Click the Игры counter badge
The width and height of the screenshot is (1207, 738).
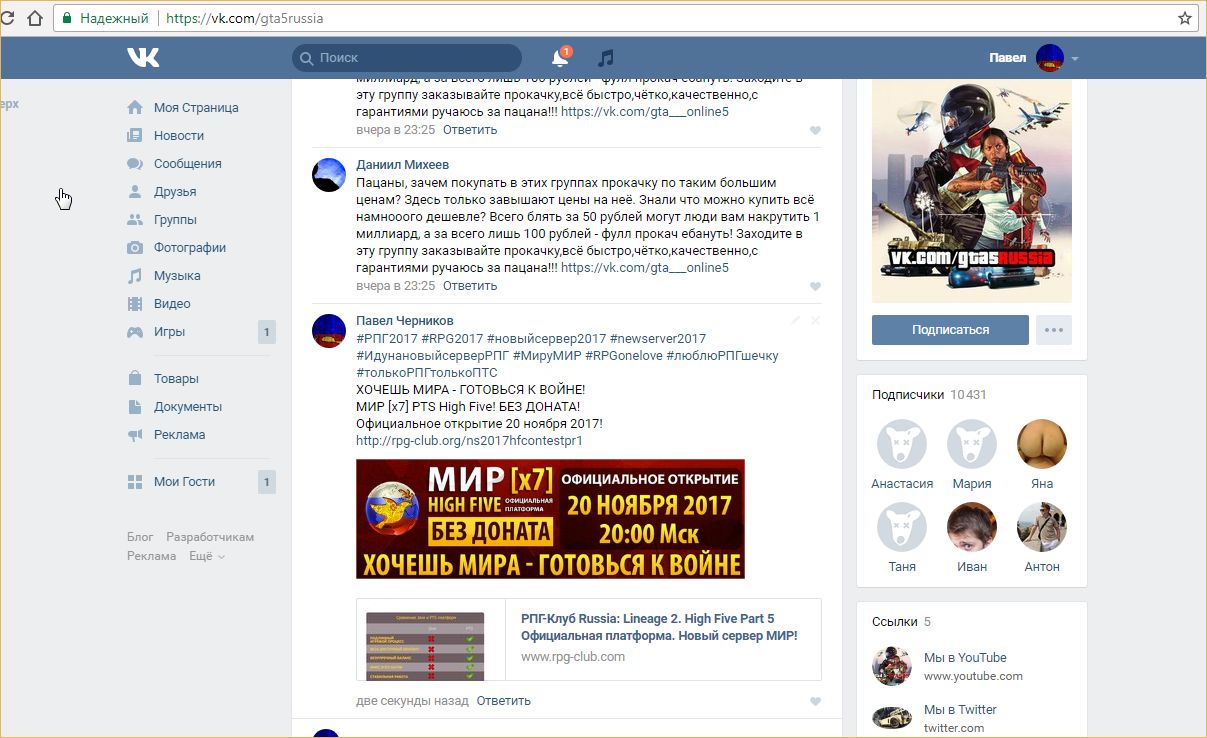pyautogui.click(x=267, y=332)
